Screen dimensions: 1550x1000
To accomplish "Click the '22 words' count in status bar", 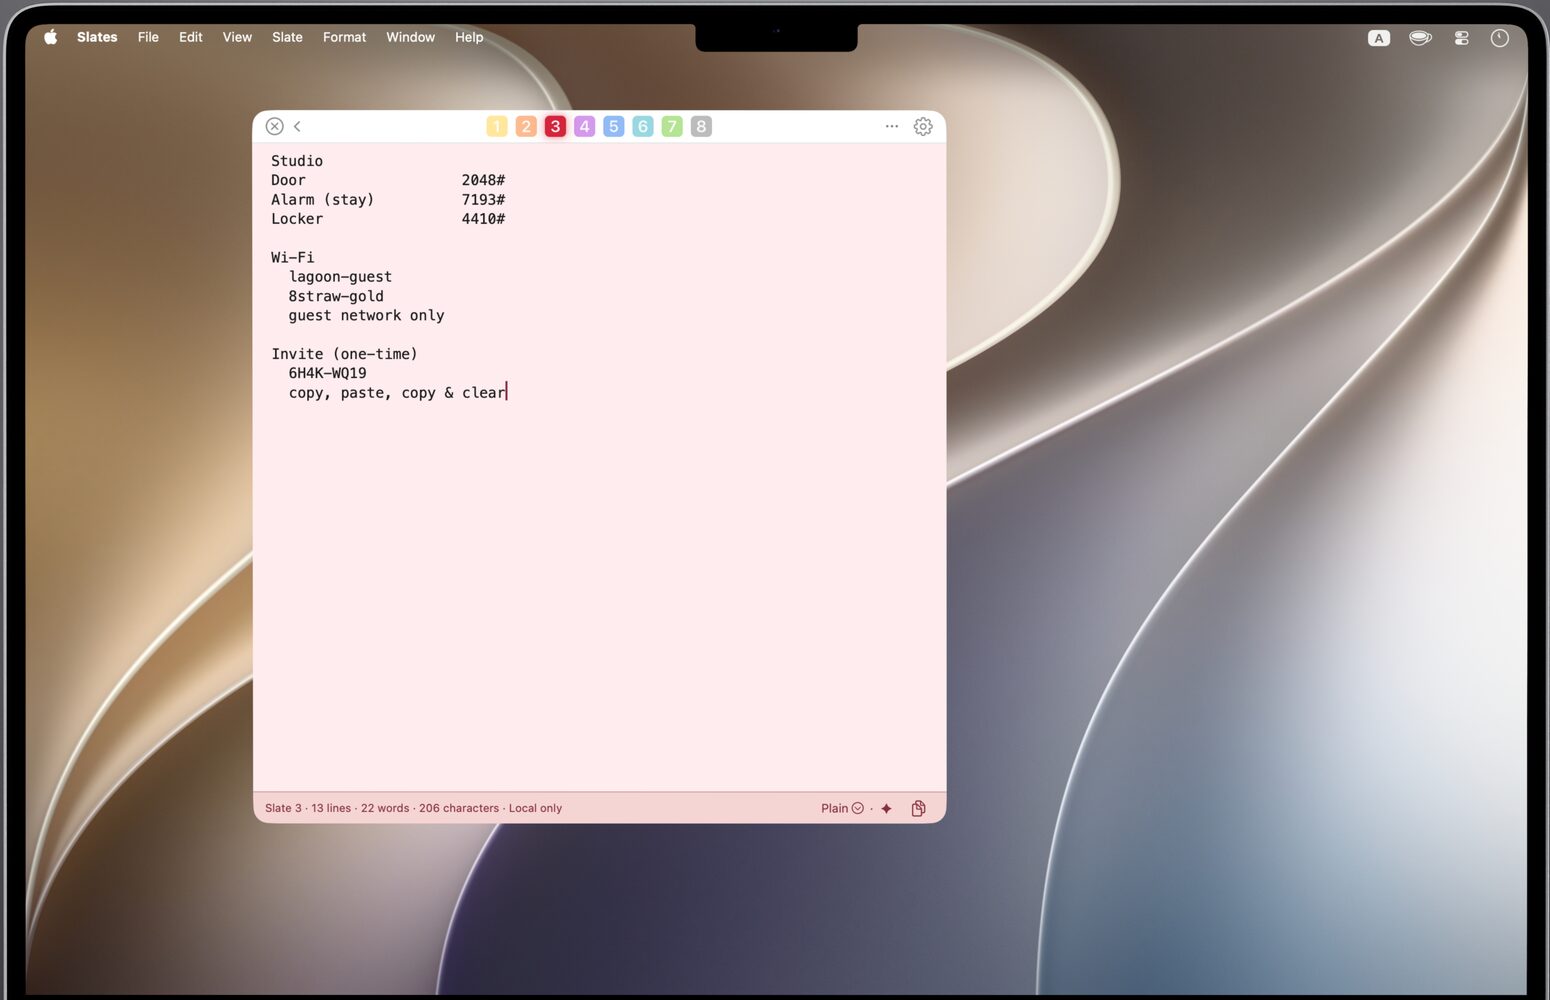I will [x=385, y=808].
